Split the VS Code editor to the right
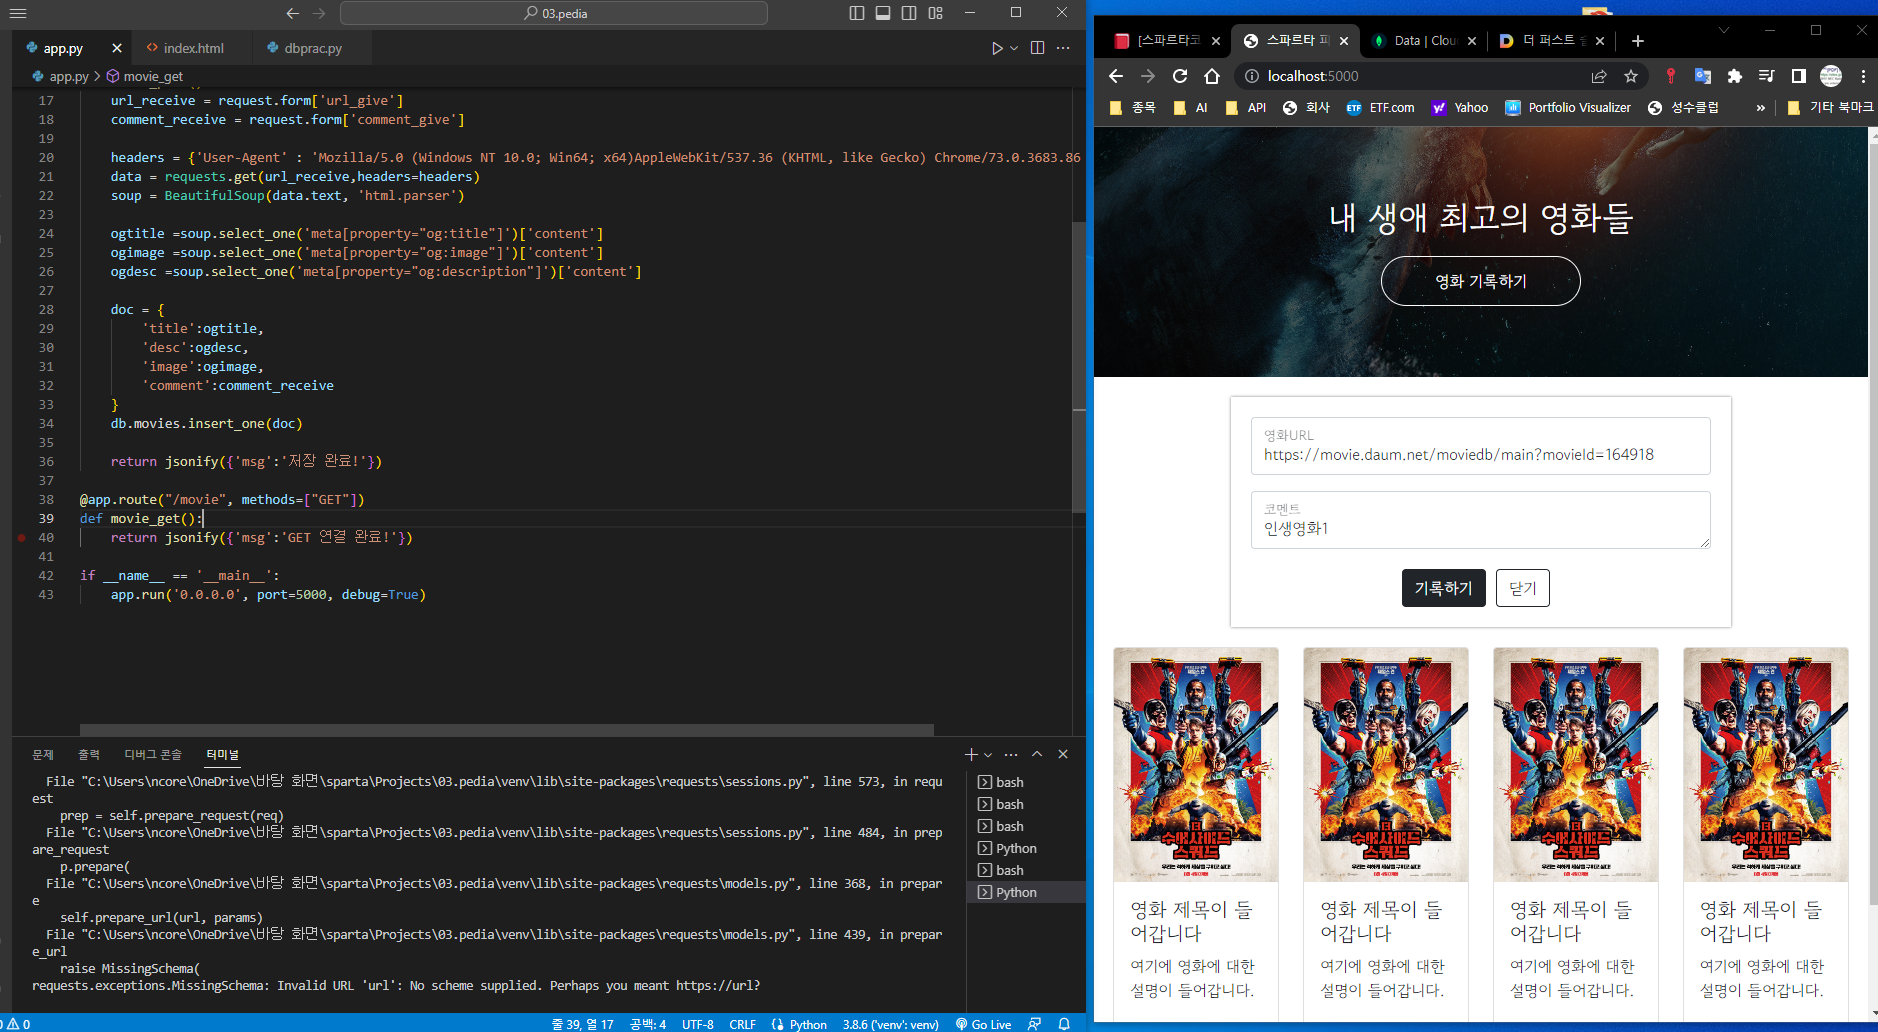Screen dimensions: 1878x1032 1037,48
